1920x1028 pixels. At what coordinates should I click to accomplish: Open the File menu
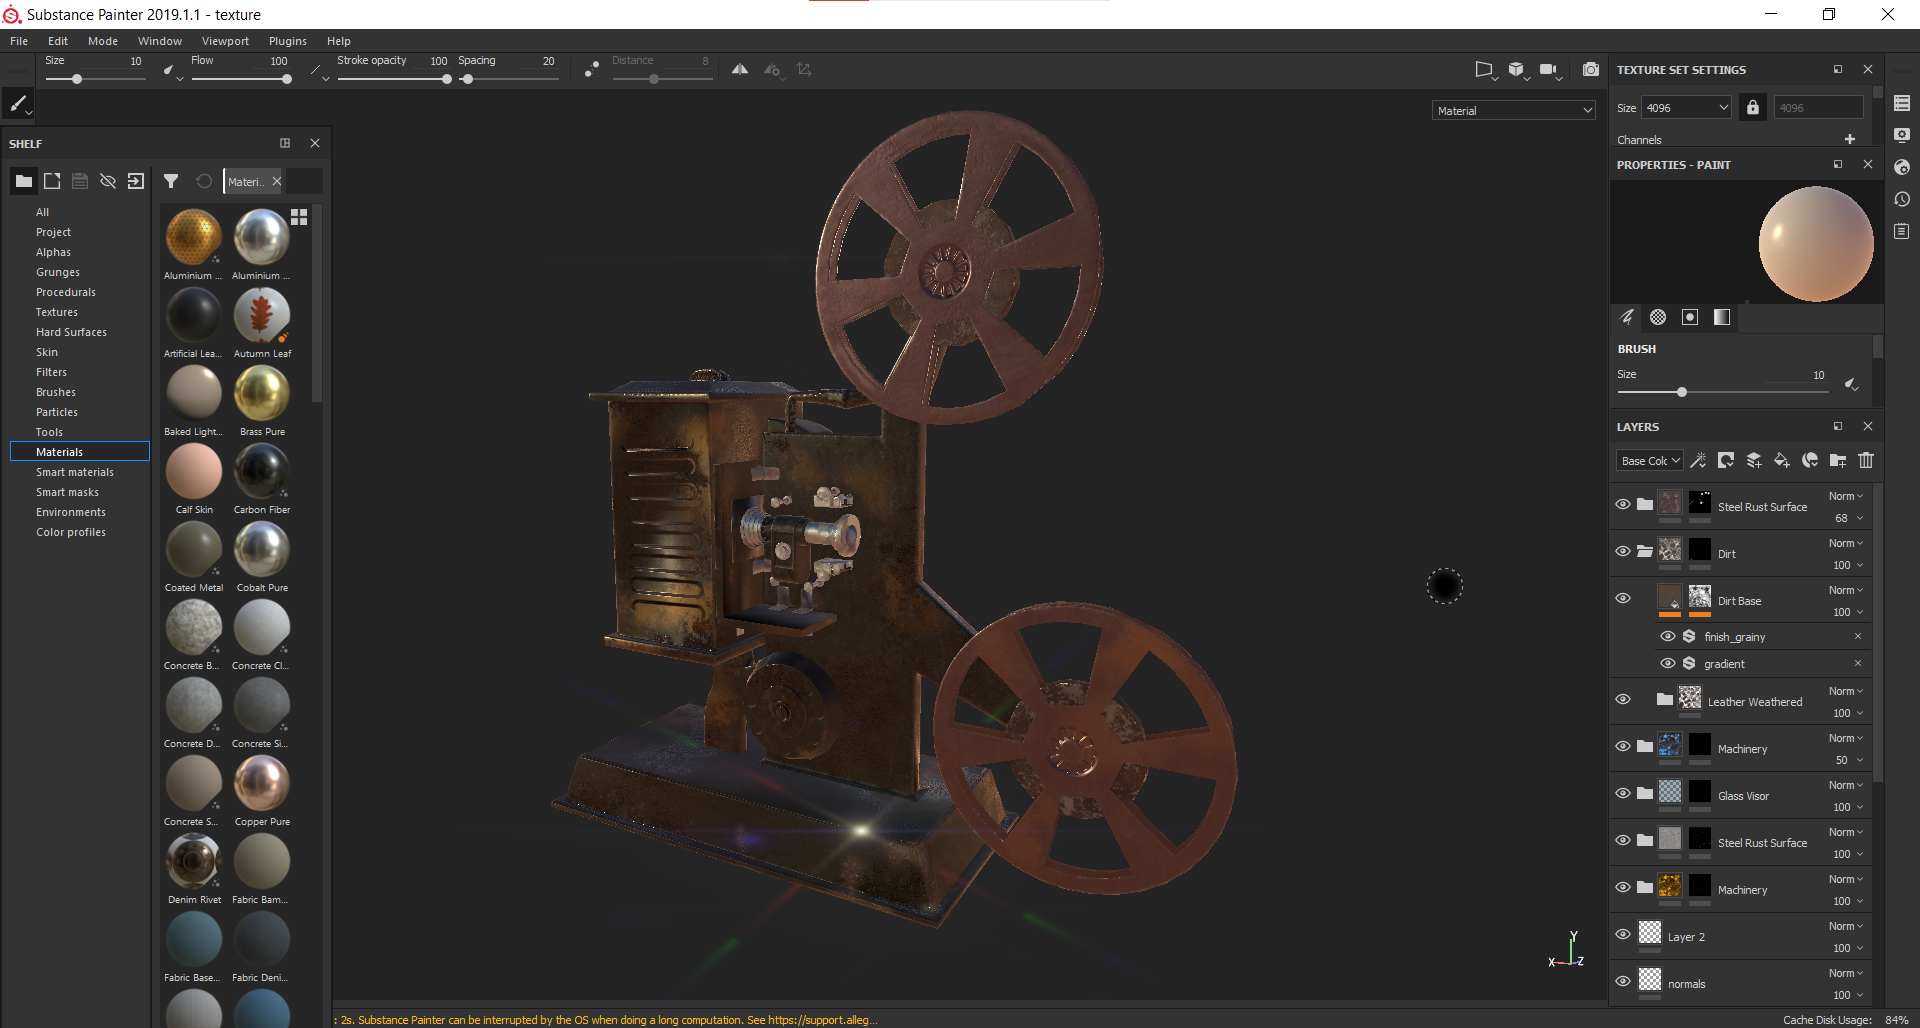point(19,41)
